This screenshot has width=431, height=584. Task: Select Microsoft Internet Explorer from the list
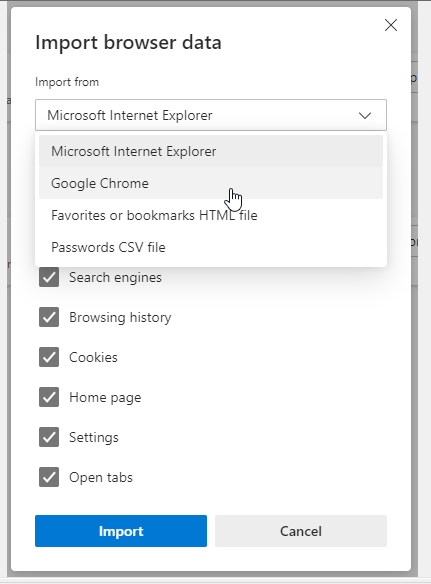211,151
